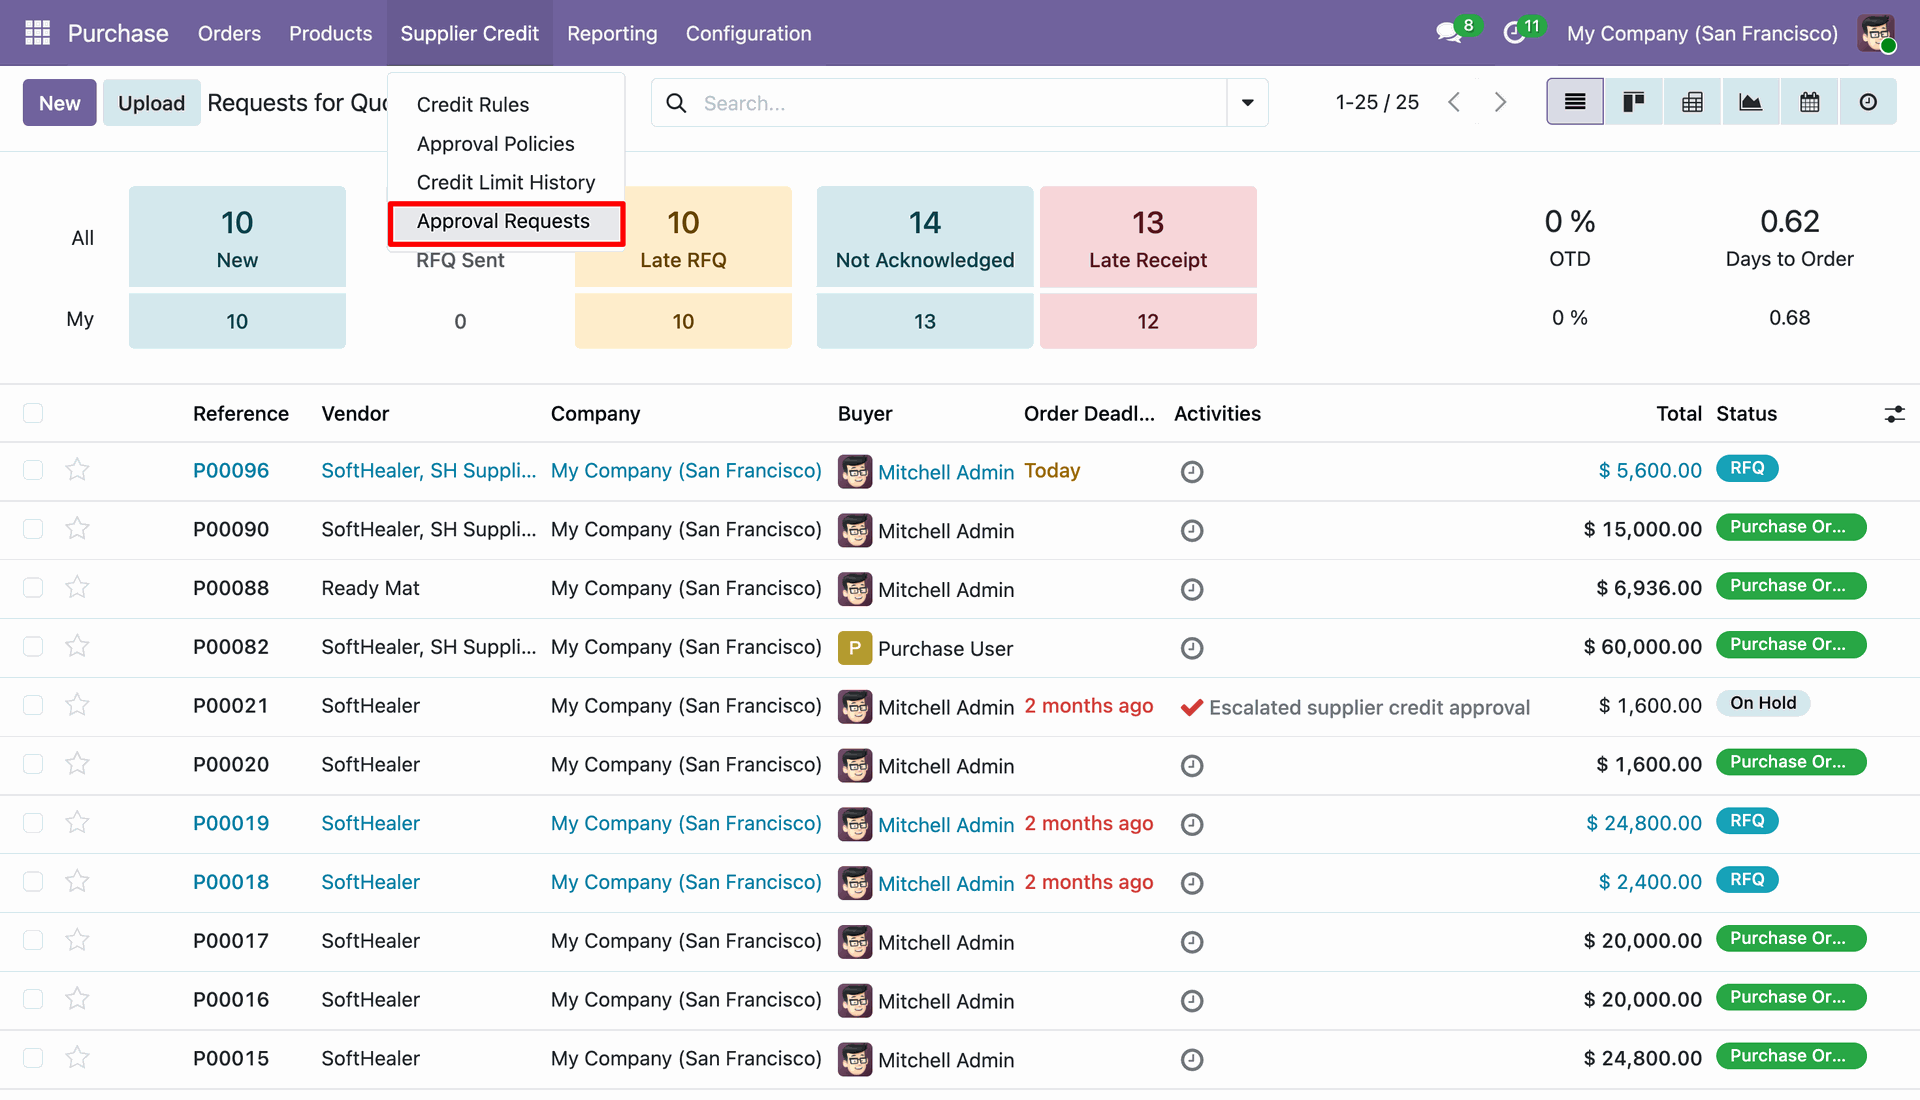
Task: Open the activity clock for P00090
Action: click(x=1192, y=530)
